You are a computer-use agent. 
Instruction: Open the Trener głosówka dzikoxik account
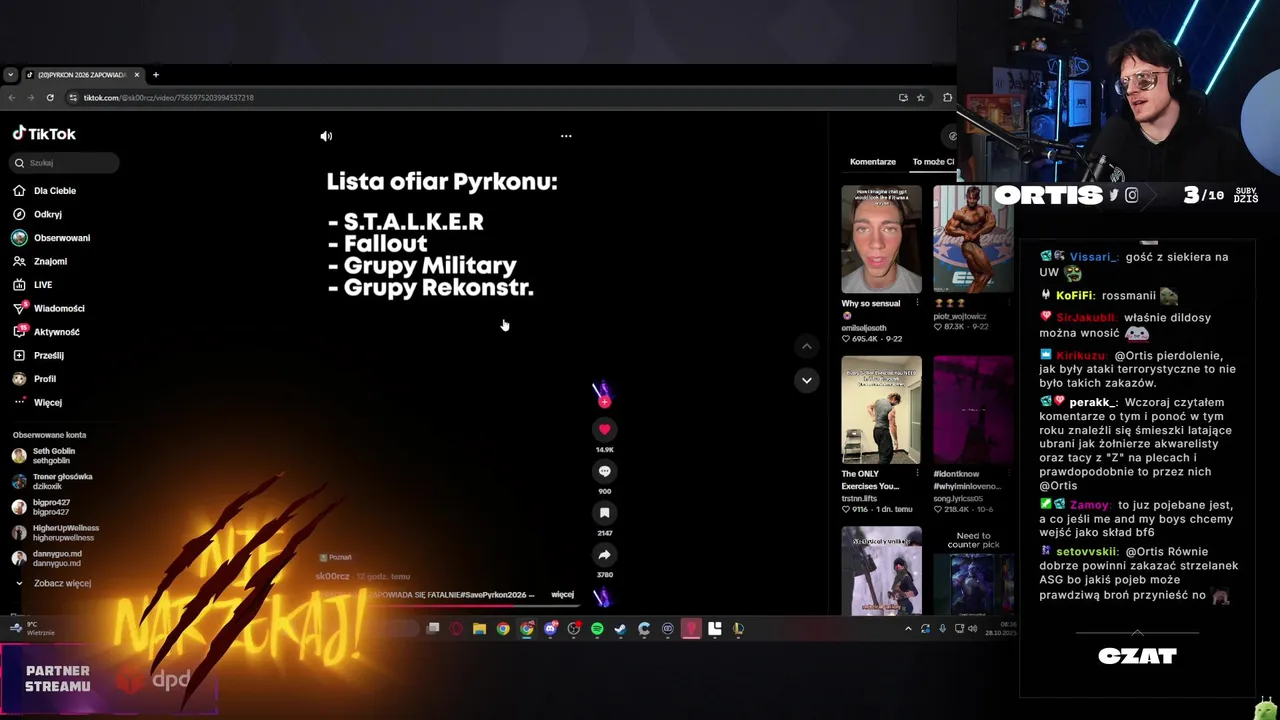[52, 481]
